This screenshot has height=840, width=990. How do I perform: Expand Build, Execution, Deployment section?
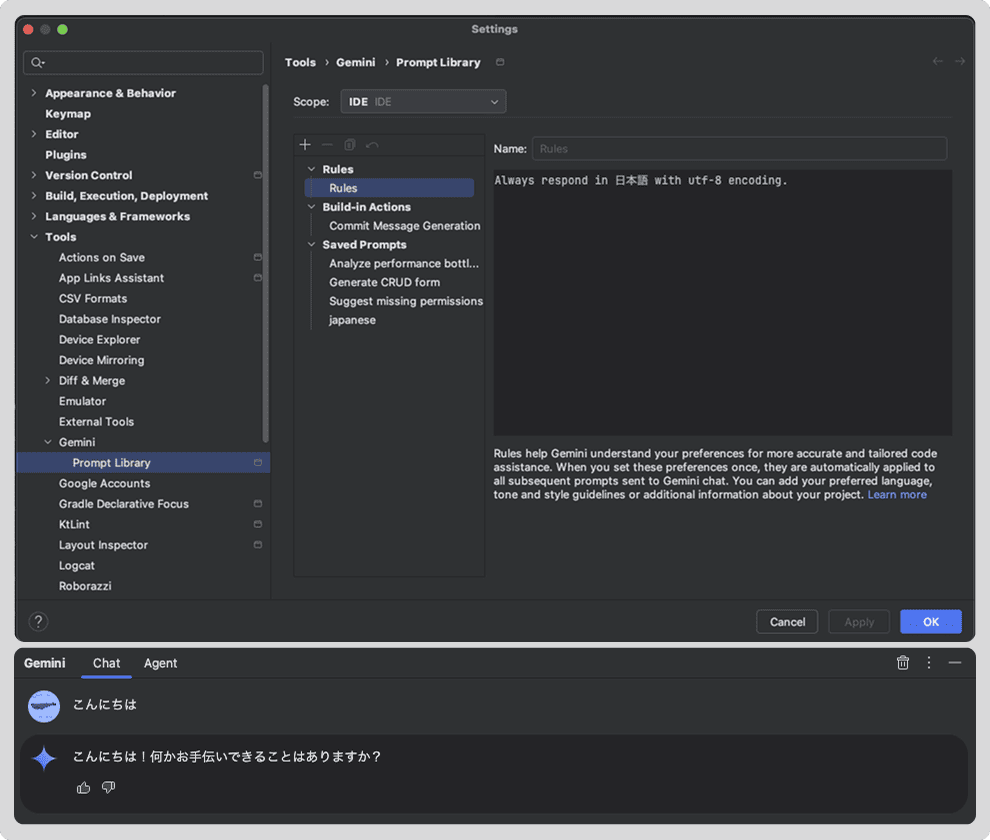point(34,196)
